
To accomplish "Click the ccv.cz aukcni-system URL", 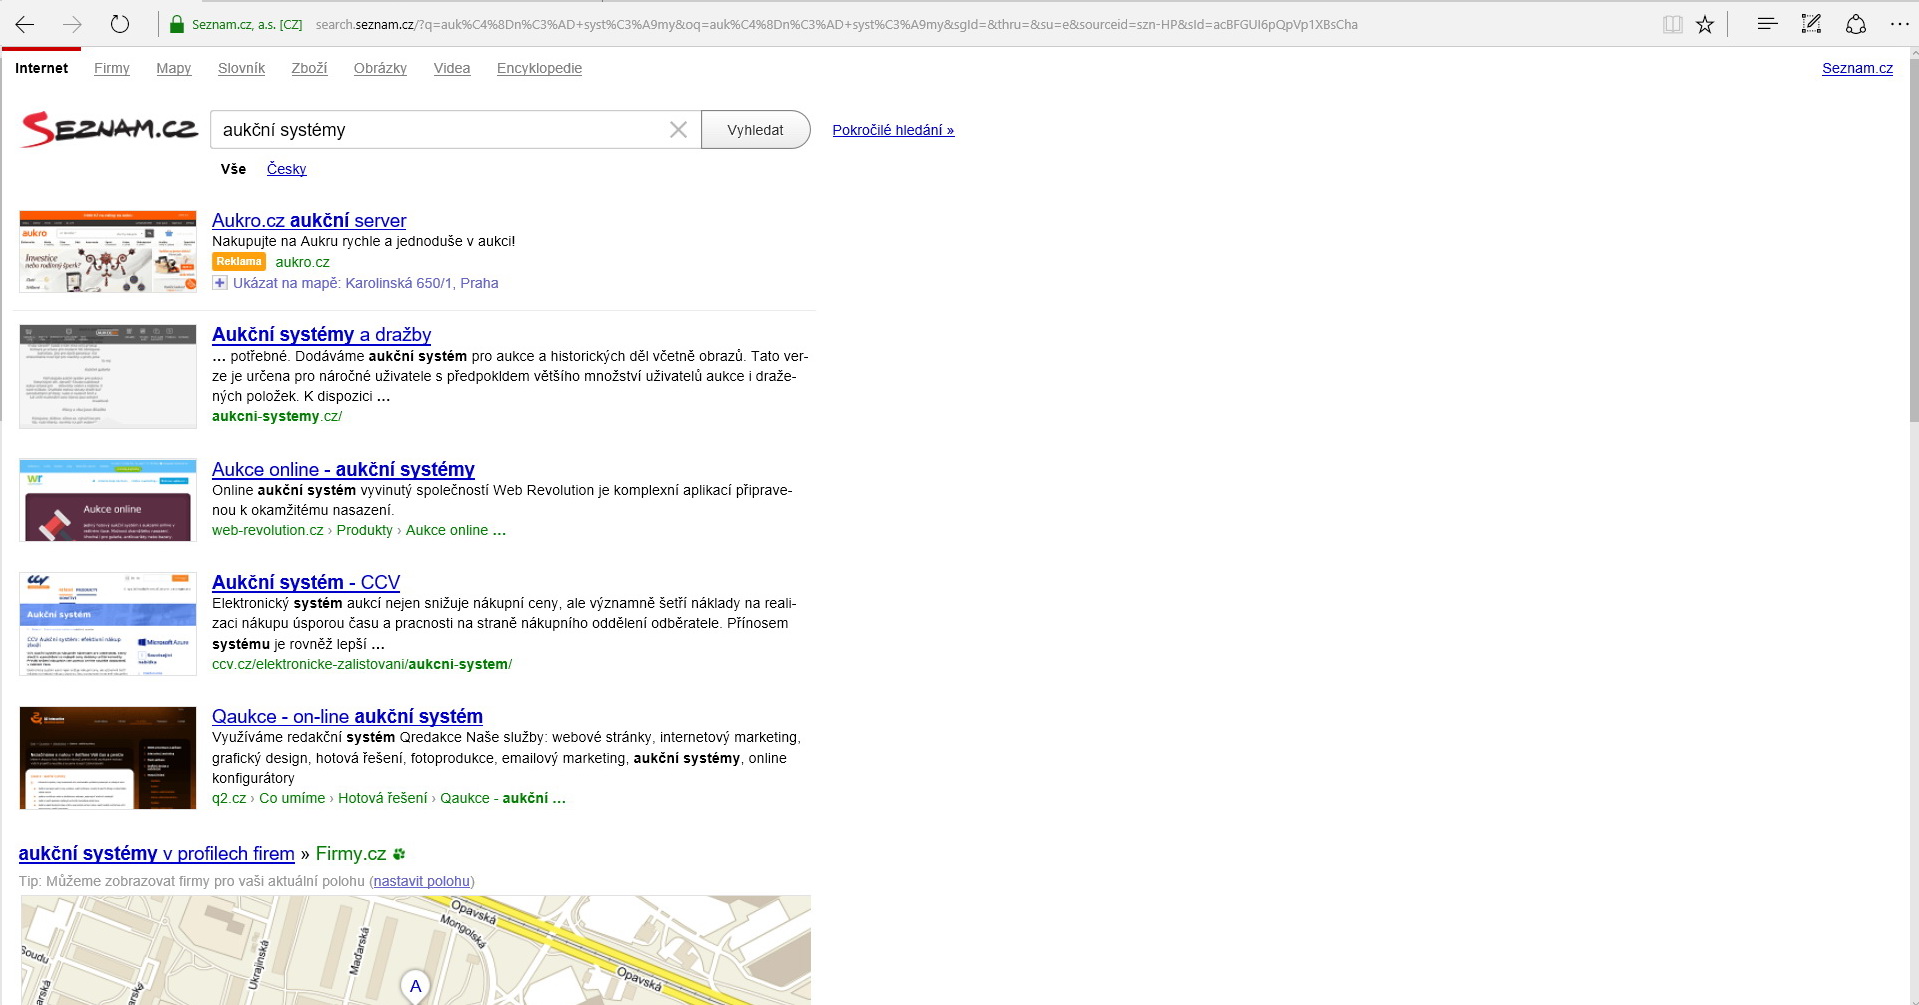I will tap(362, 664).
